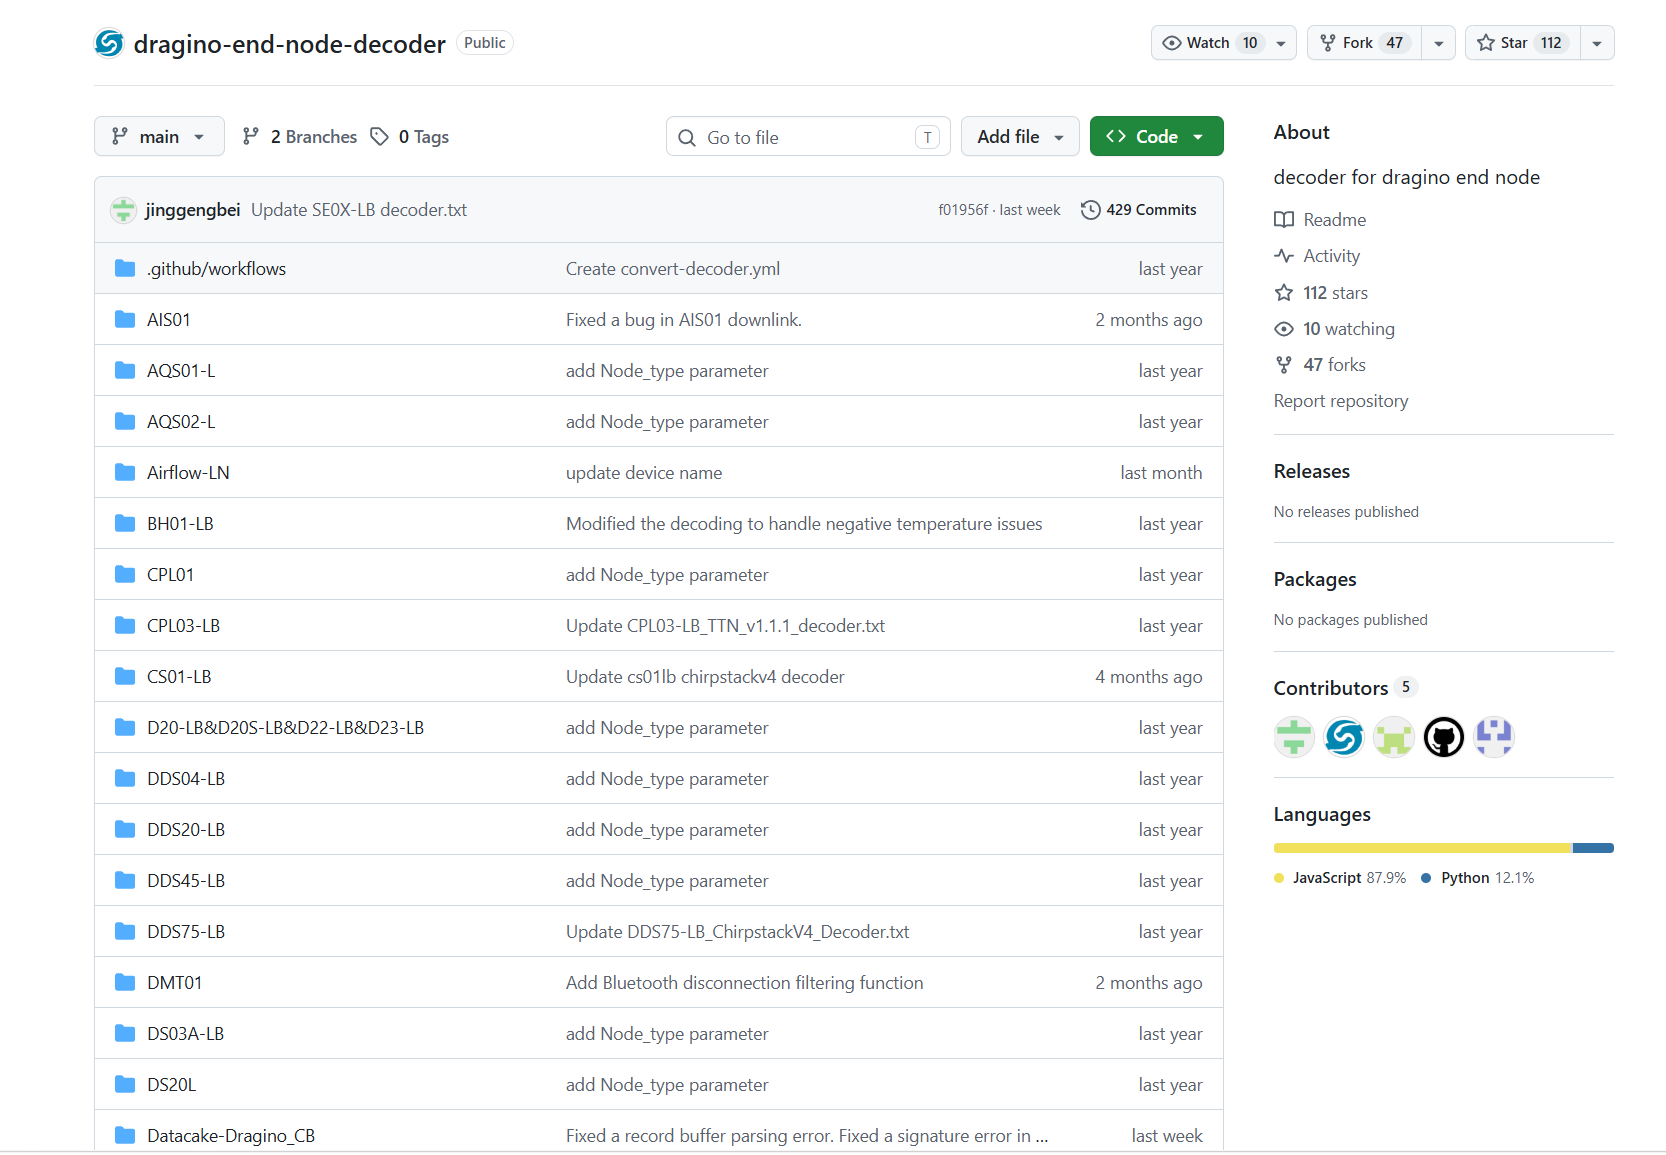
Task: Click the pulse icon next to Activity
Action: [1284, 256]
